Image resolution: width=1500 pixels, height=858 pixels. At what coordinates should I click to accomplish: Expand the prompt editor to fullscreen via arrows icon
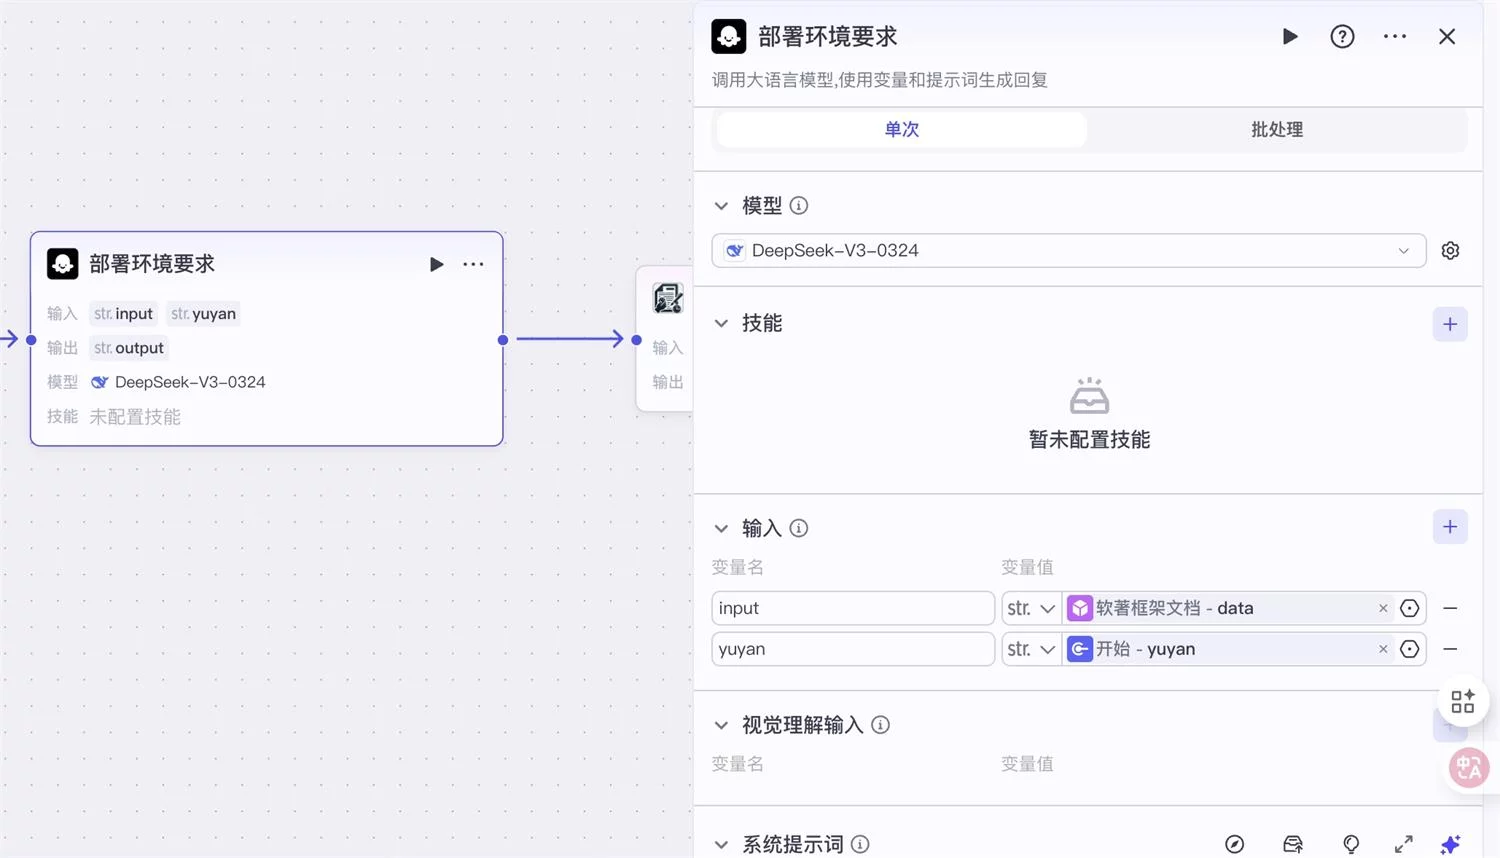pyautogui.click(x=1403, y=845)
